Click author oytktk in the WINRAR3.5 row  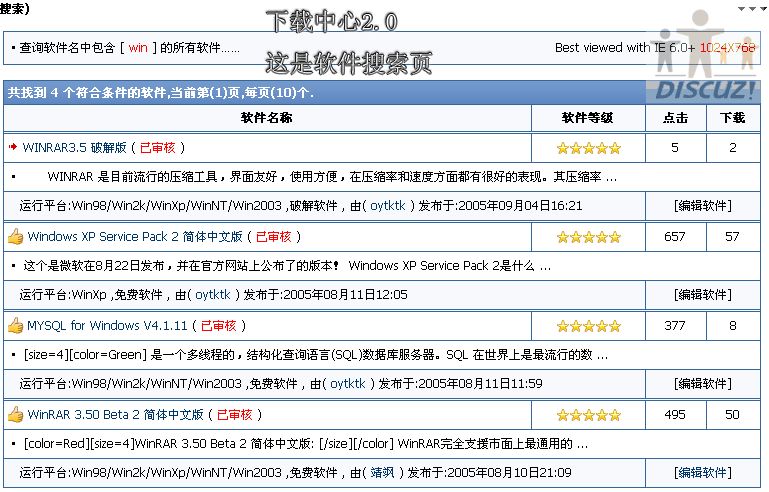(x=388, y=206)
